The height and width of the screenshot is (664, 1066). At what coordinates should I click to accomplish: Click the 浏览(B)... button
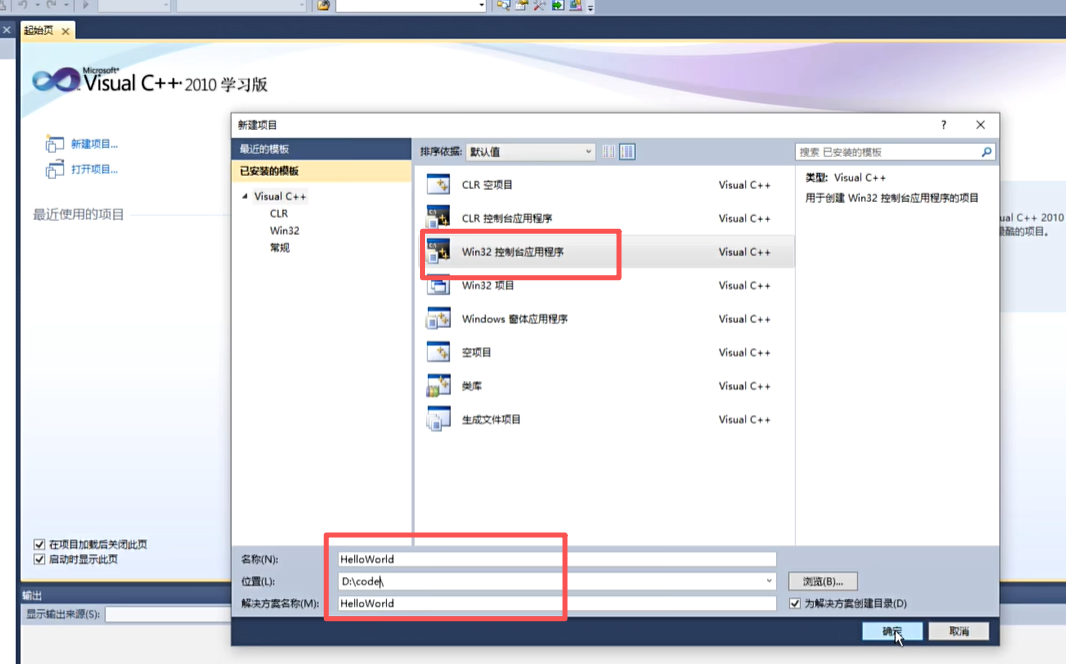pos(823,582)
